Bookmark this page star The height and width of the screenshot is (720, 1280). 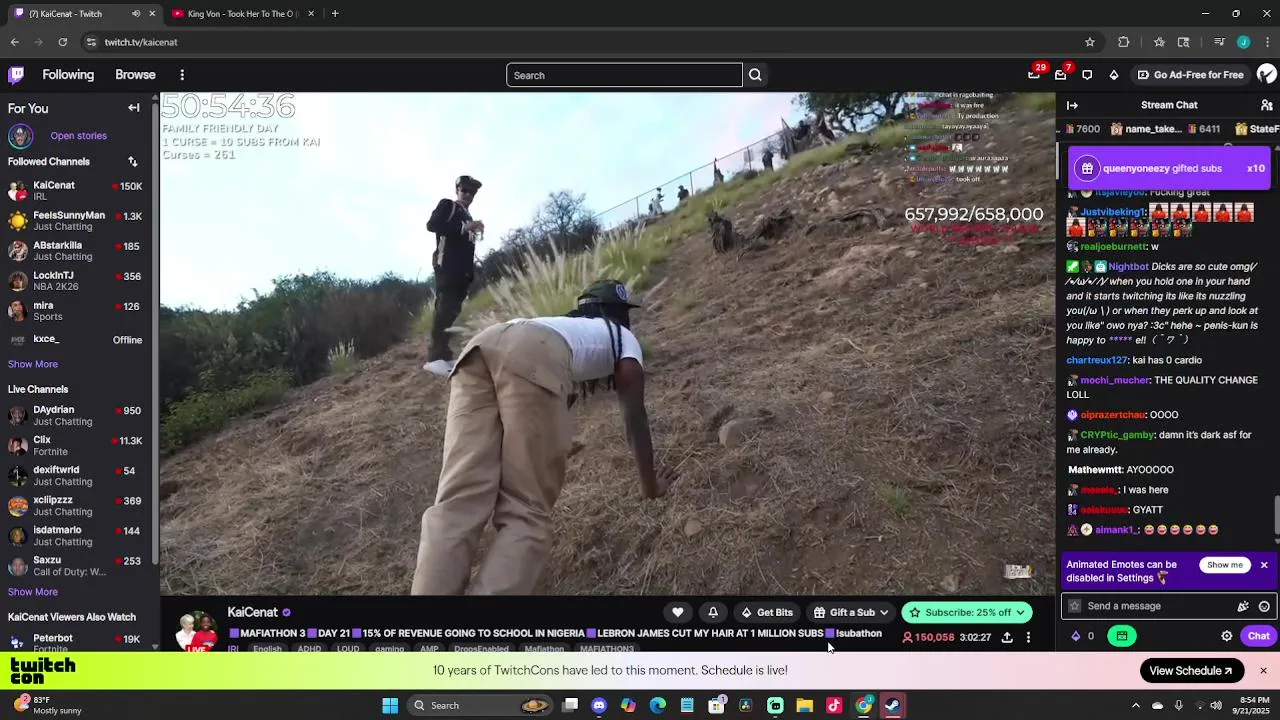pos(1090,42)
